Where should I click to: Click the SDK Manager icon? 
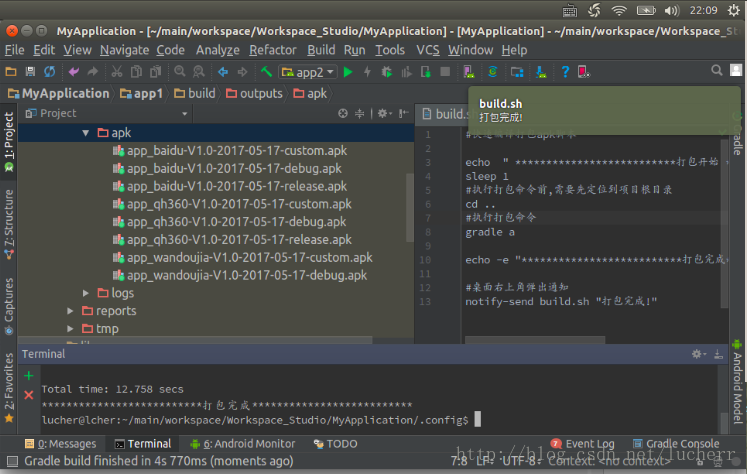click(x=541, y=72)
